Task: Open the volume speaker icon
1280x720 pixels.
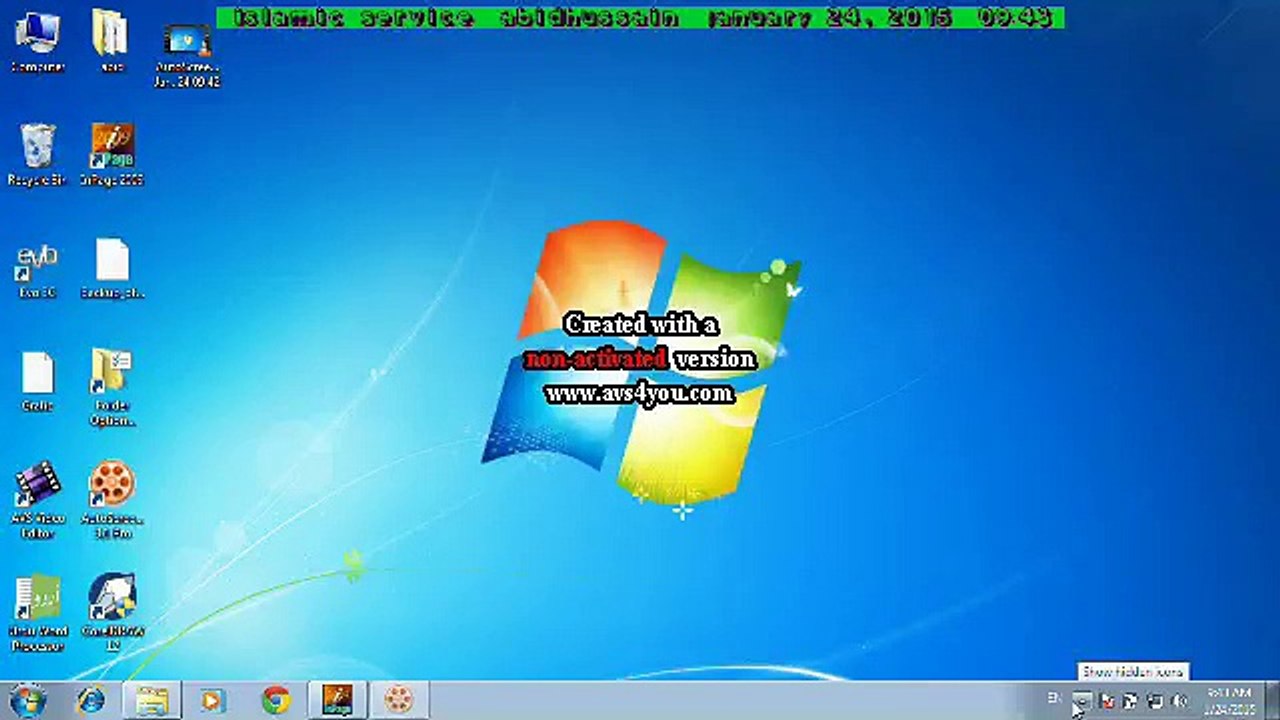Action: click(x=1179, y=701)
